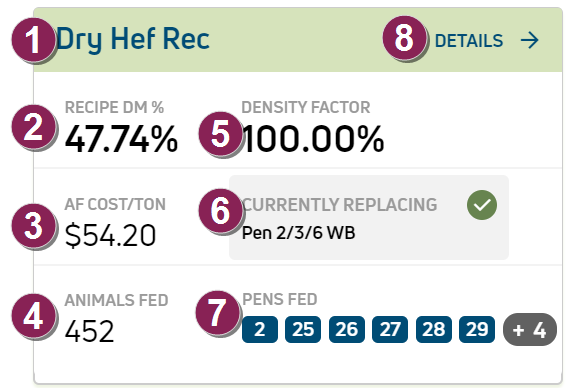The width and height of the screenshot is (570, 389).
Task: Click the green checkmark in Currently Replacing
Action: (482, 205)
